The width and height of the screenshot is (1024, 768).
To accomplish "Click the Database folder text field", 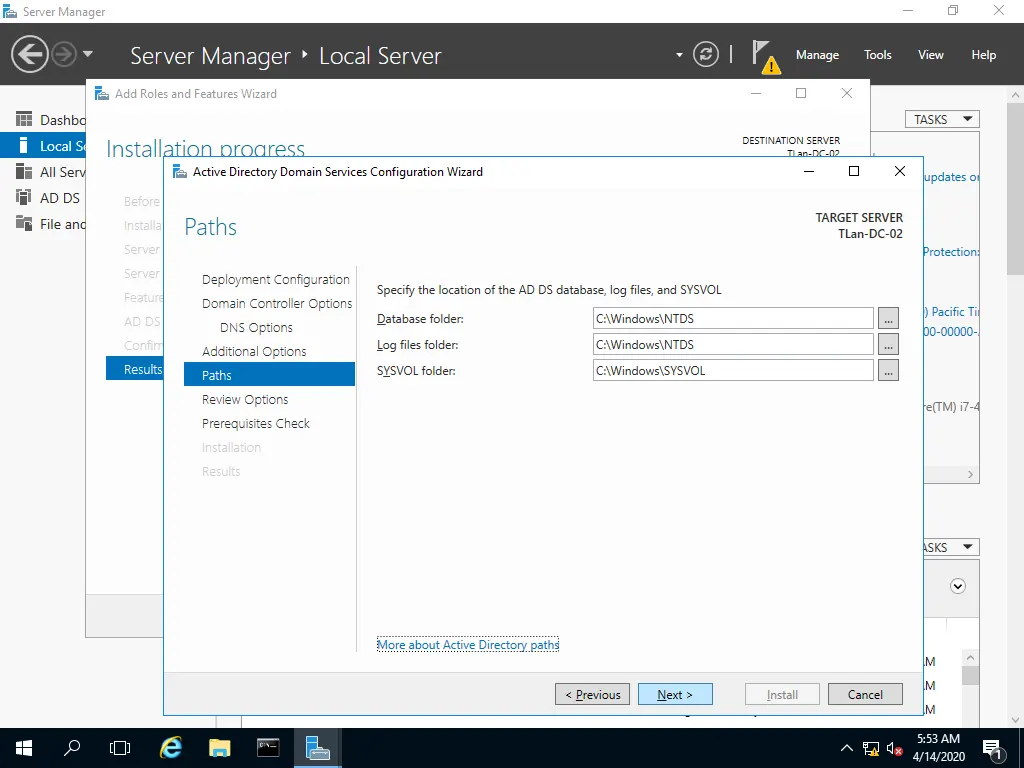I will tap(733, 319).
